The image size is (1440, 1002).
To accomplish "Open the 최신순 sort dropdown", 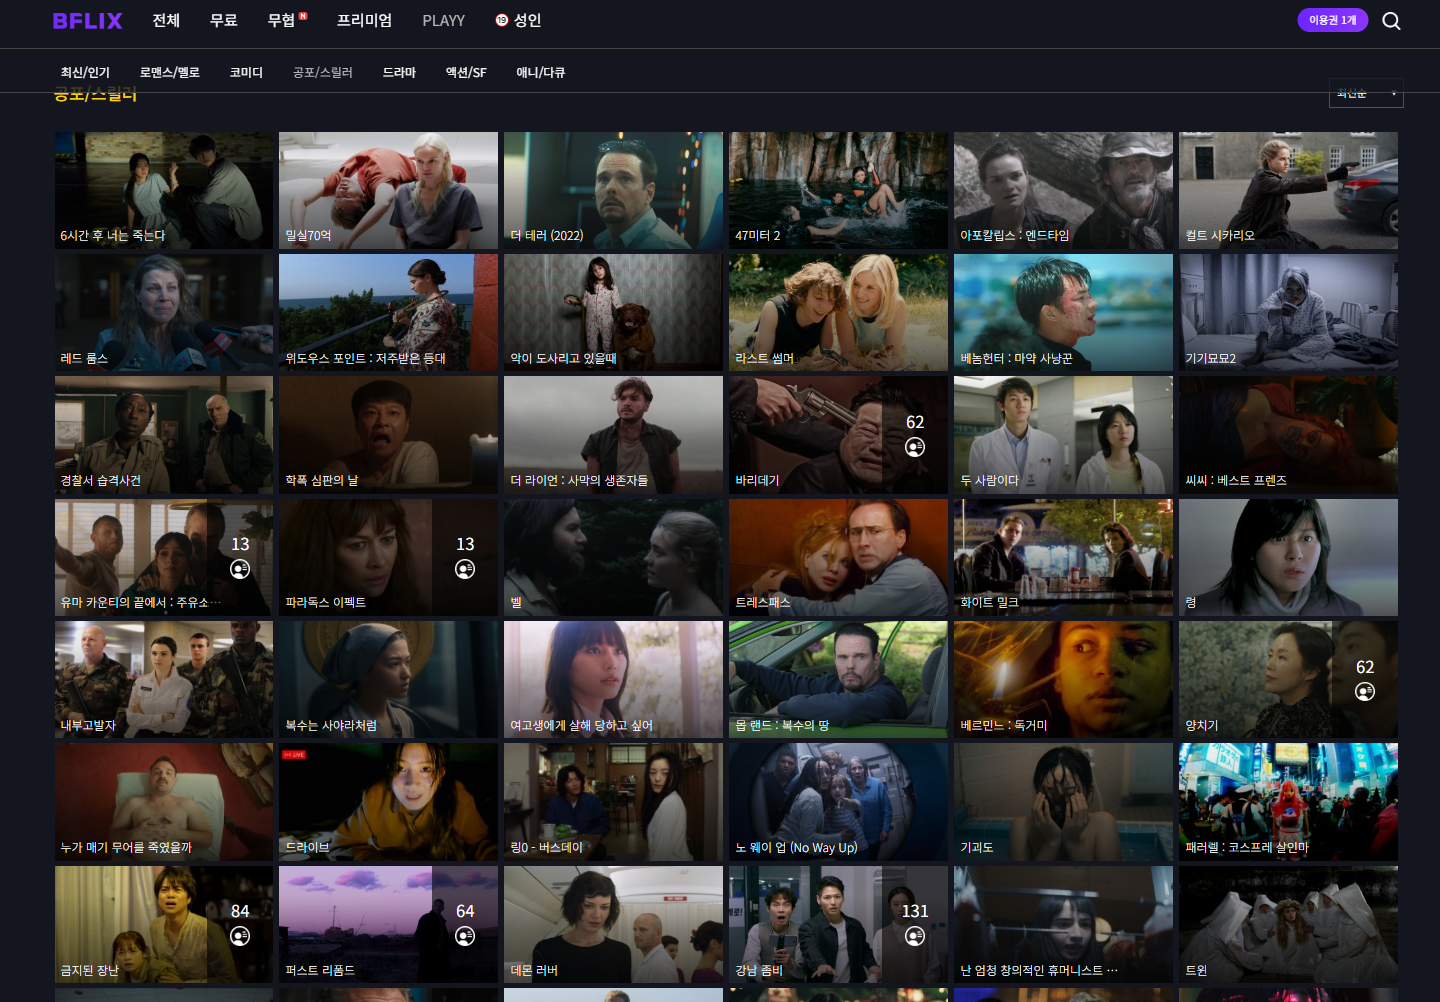I will 1366,93.
